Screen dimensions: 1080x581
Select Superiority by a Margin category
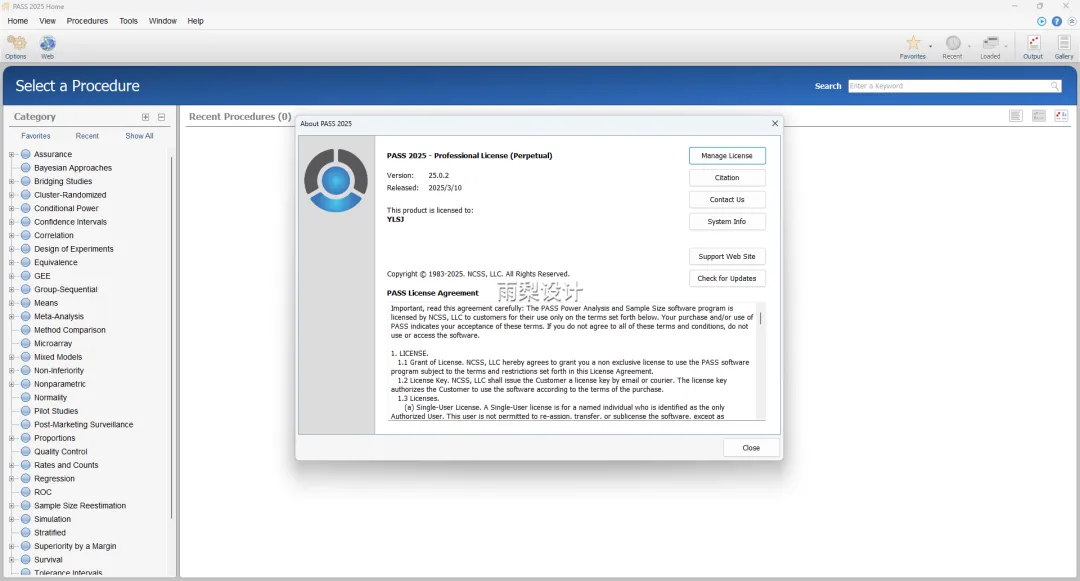tap(75, 546)
